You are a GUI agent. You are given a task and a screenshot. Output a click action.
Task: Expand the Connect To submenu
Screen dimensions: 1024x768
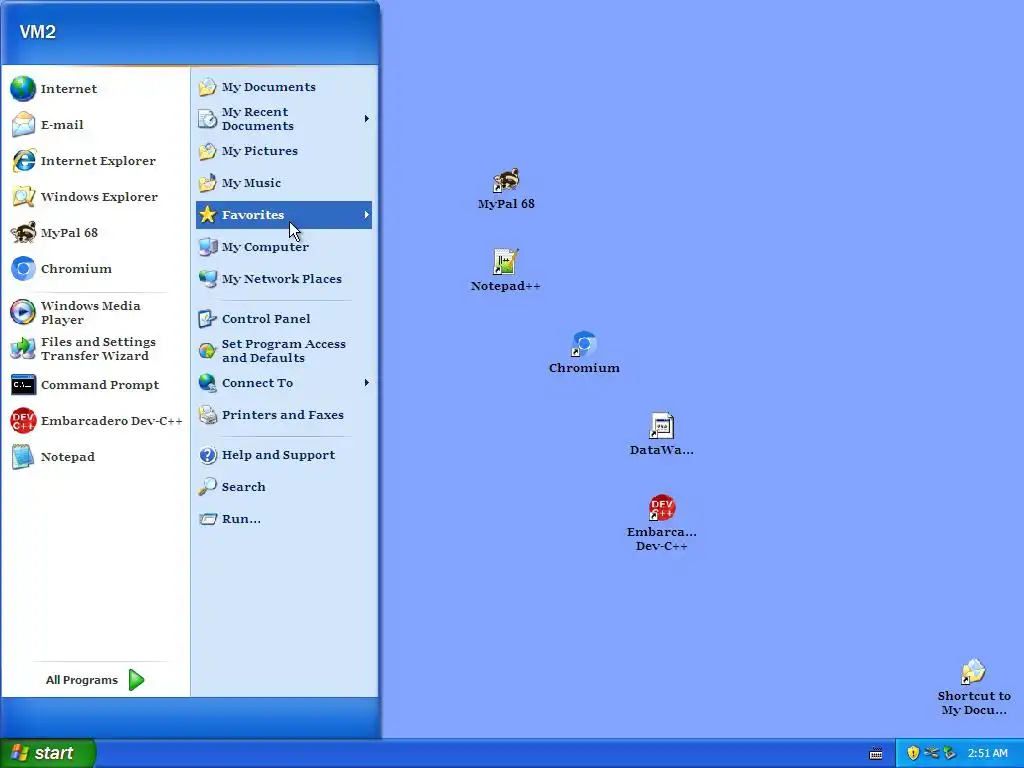coord(283,383)
